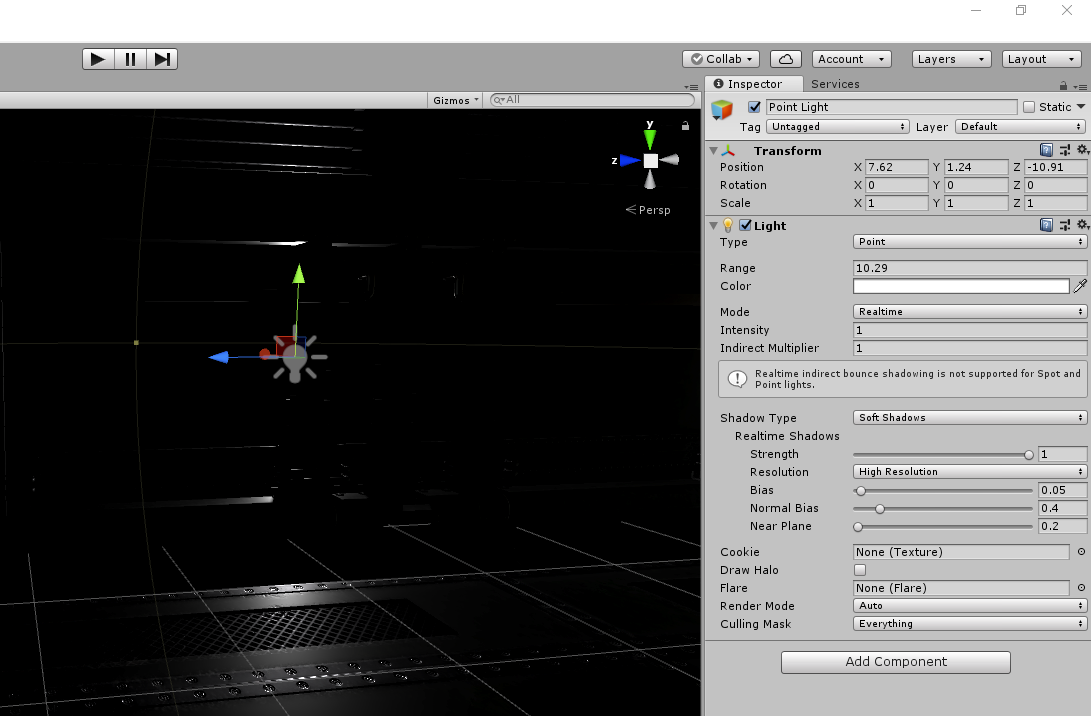The height and width of the screenshot is (716, 1091).
Task: Open the Layers dropdown
Action: coord(951,59)
